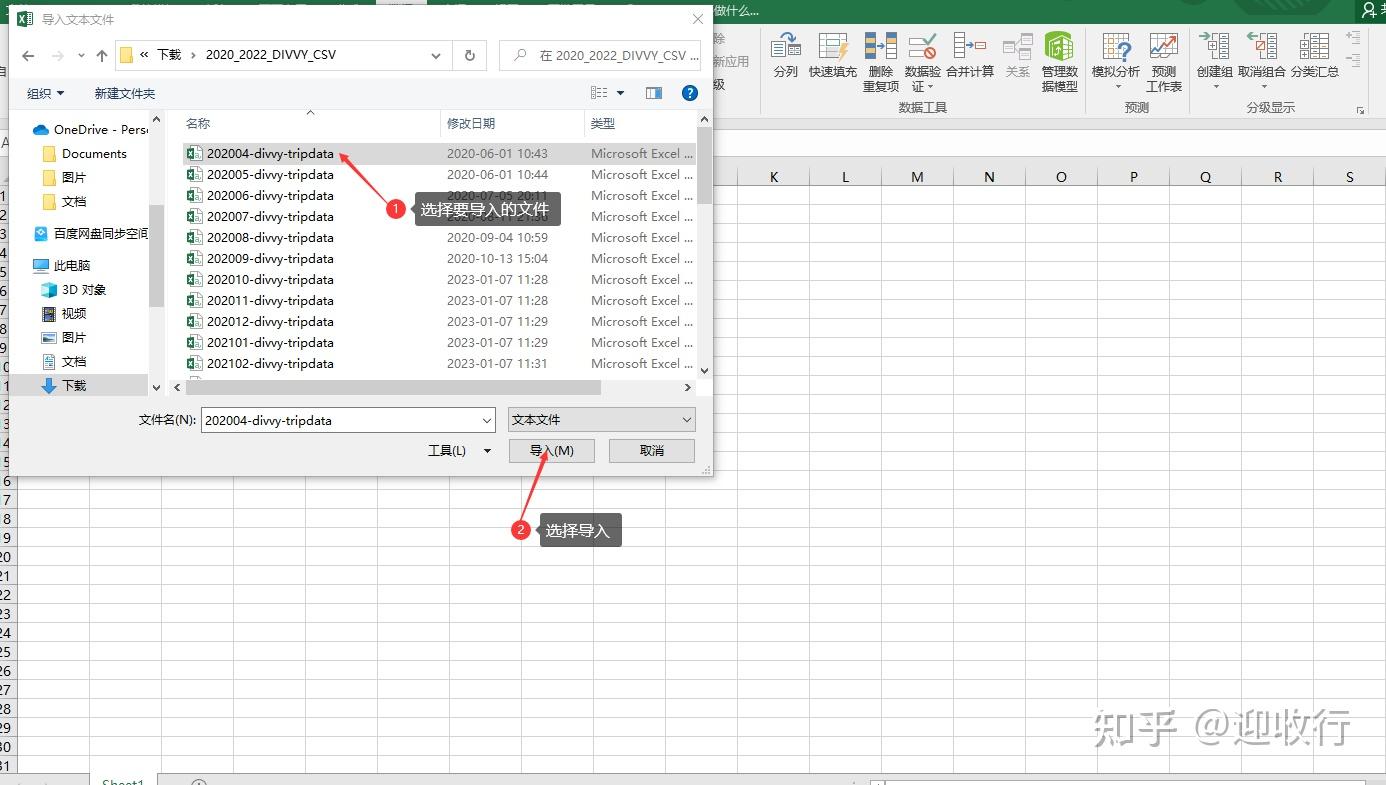The height and width of the screenshot is (785, 1386).
Task: Select column M header in the Excel sheet
Action: [x=917, y=177]
